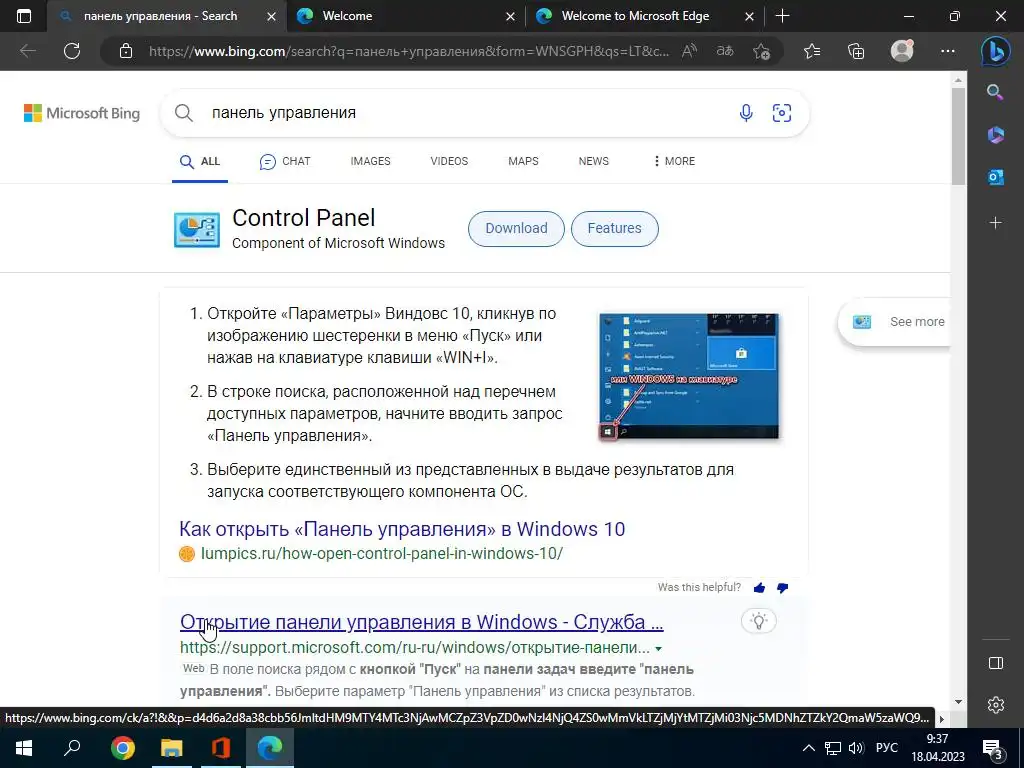
Task: Close the Welcome to Microsoft Edge tab
Action: [750, 16]
